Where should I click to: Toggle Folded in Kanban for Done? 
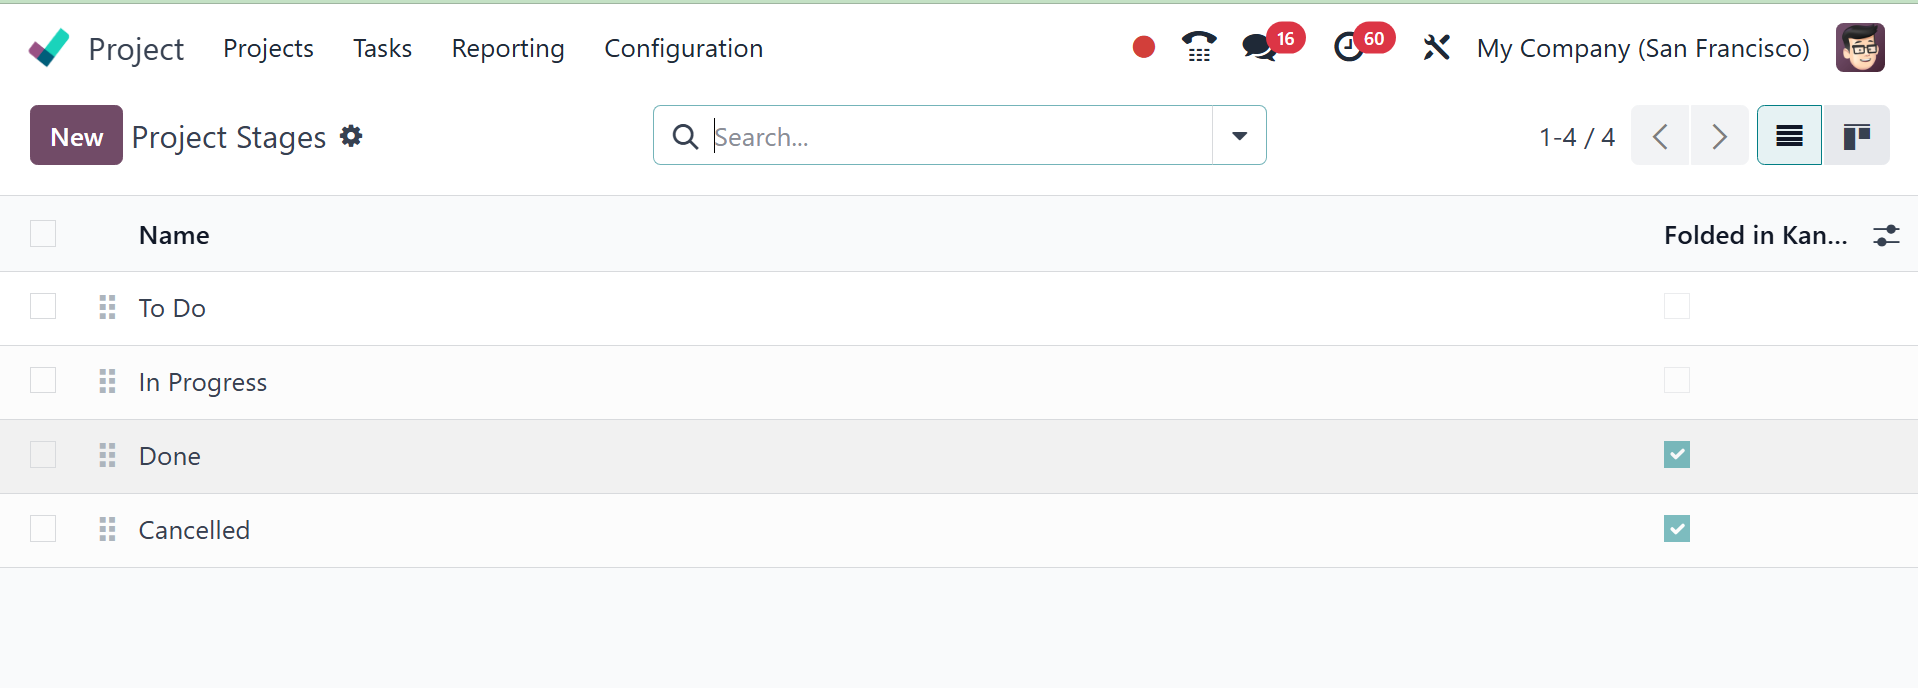(1677, 455)
